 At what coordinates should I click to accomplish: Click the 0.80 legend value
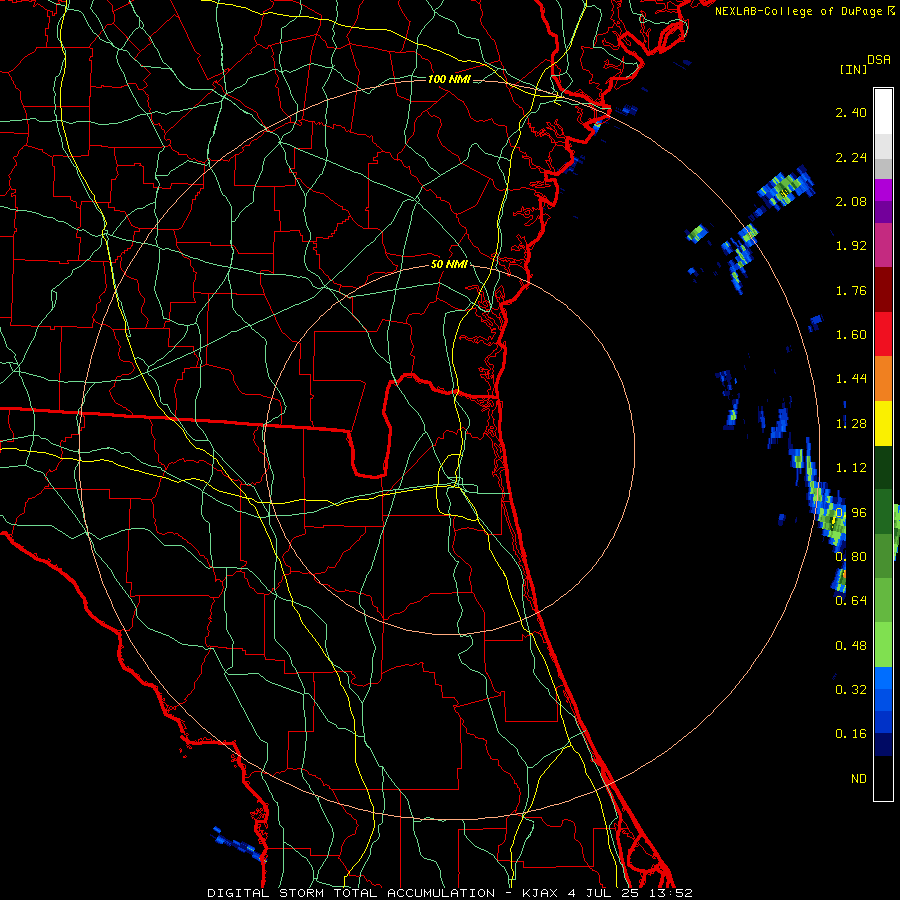tap(851, 557)
